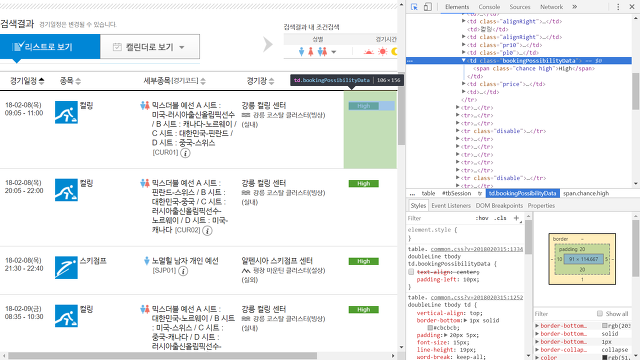Image resolution: width=640 pixels, height=360 pixels.
Task: Click High badge for ski jumping session
Action: click(364, 261)
